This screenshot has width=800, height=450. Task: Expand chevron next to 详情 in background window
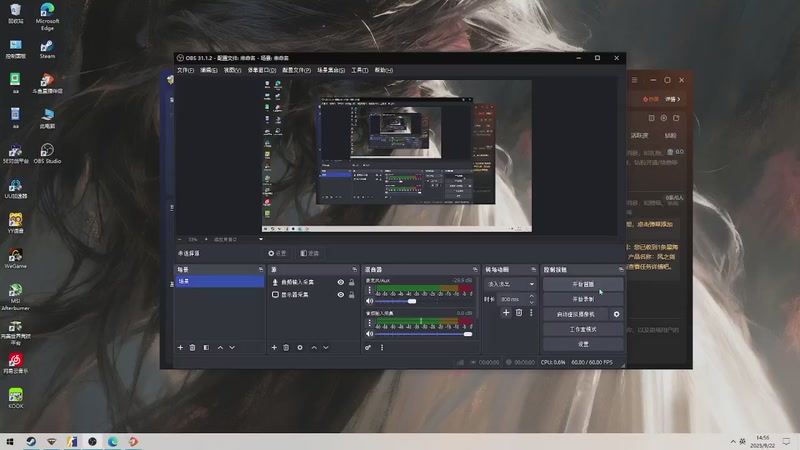point(679,99)
